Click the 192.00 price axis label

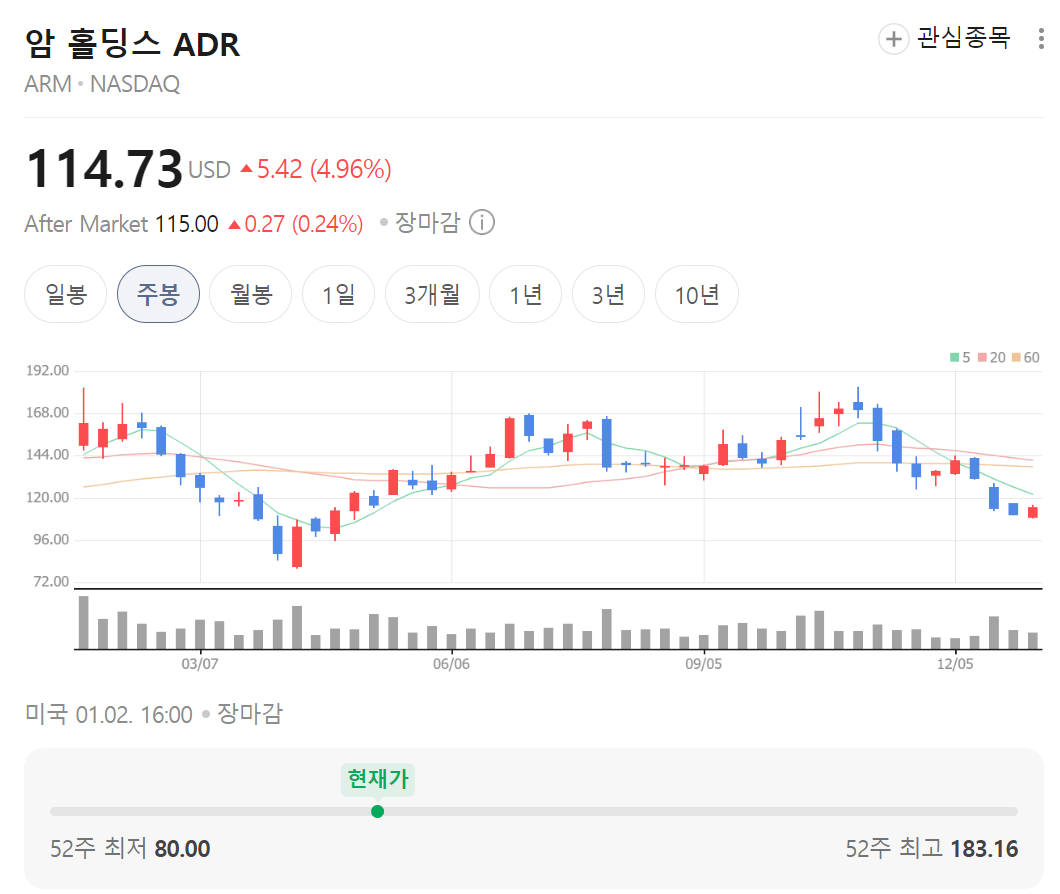47,371
